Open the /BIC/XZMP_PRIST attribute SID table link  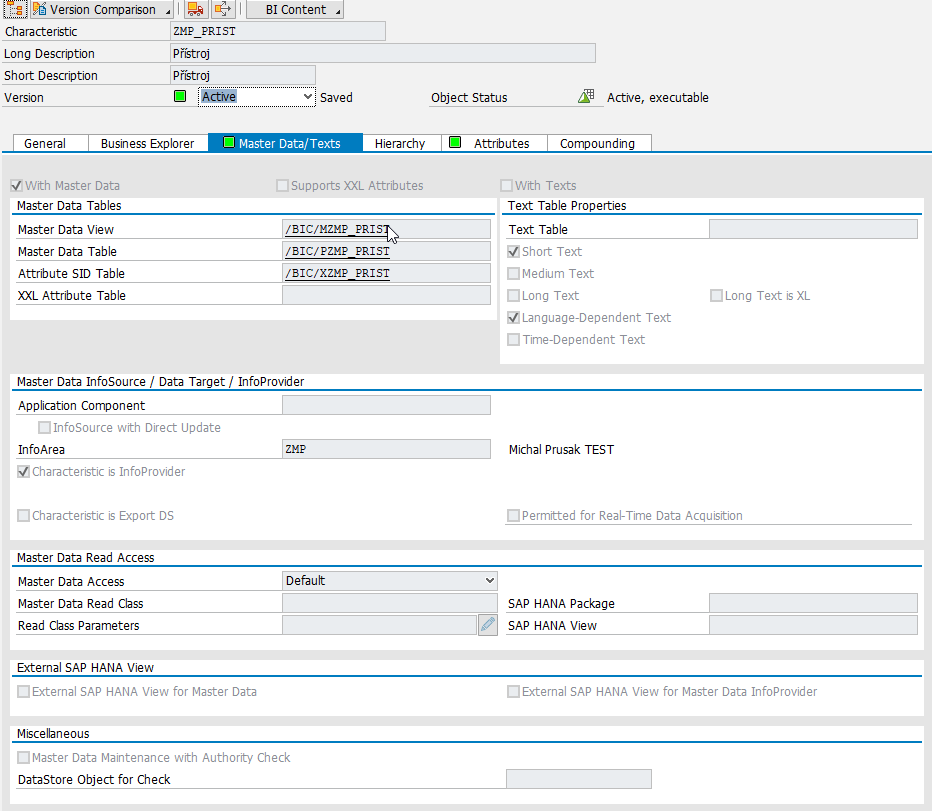pos(337,274)
